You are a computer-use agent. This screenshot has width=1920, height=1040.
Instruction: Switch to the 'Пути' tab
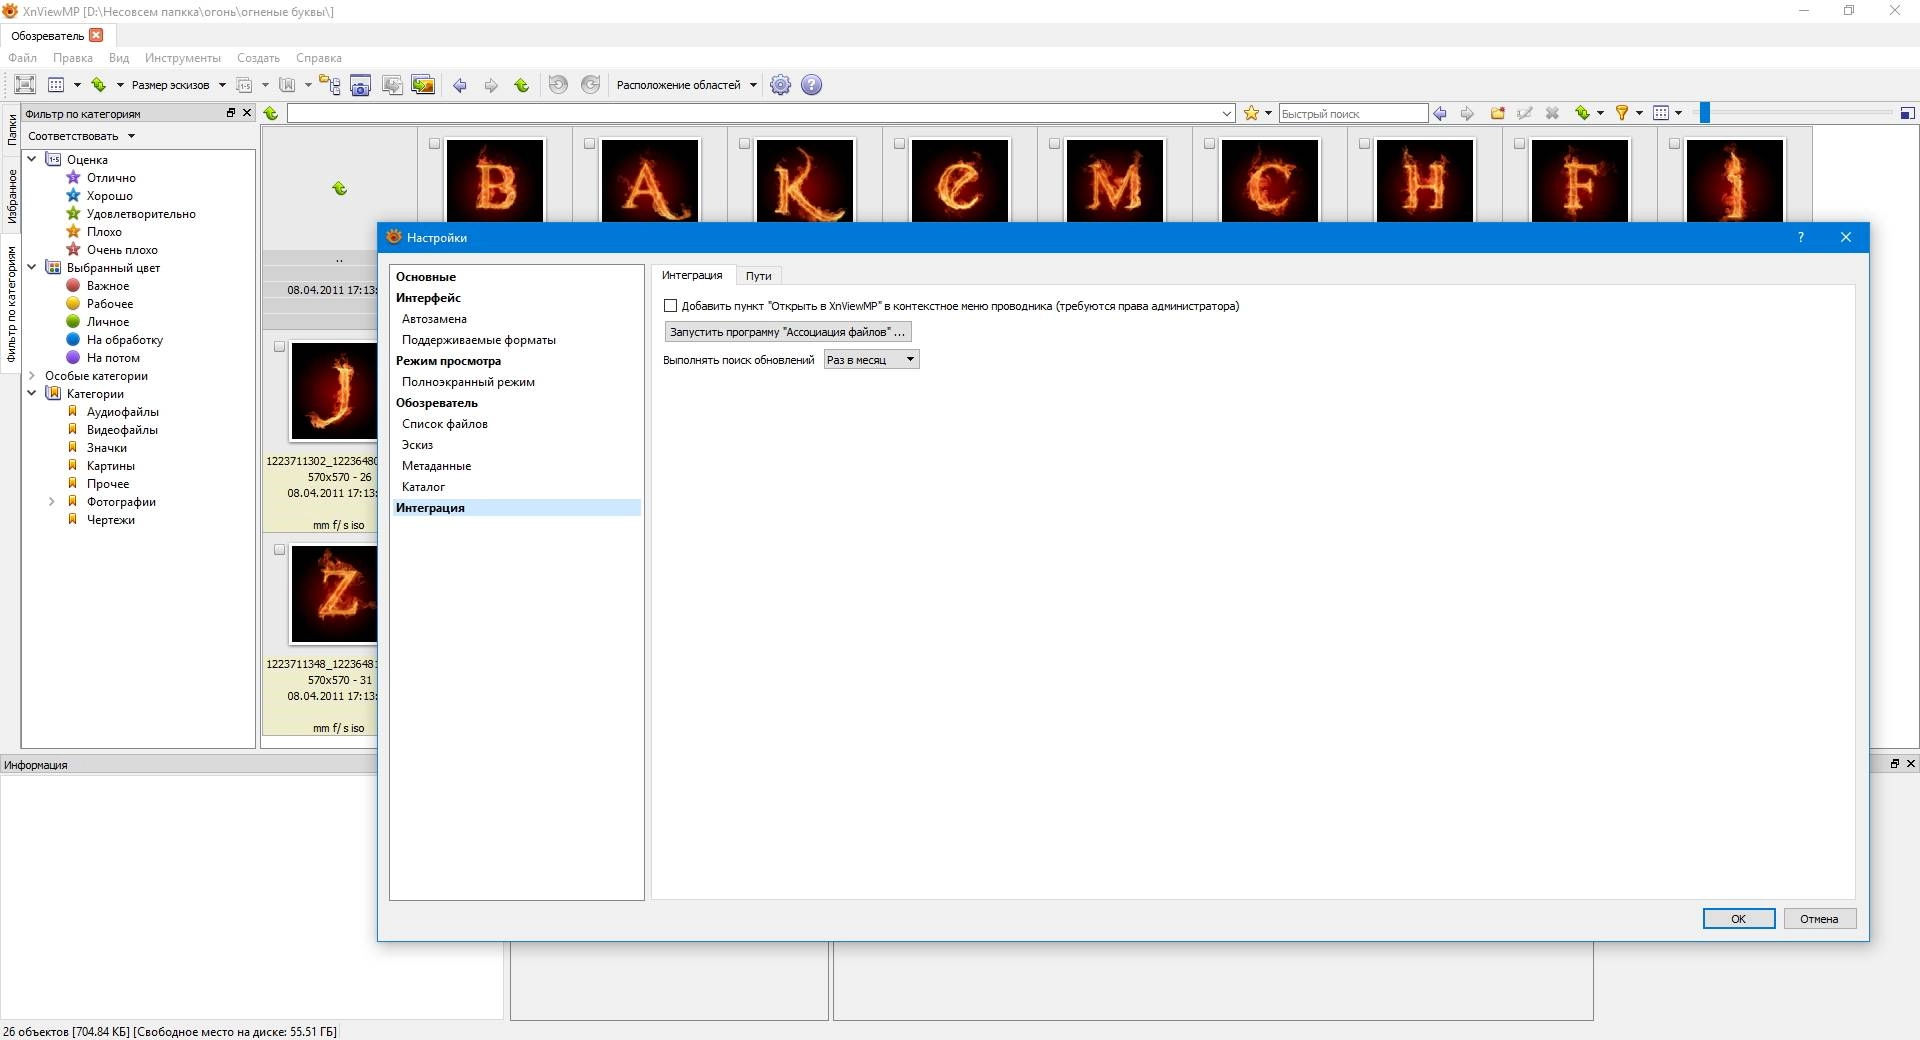[x=758, y=276]
